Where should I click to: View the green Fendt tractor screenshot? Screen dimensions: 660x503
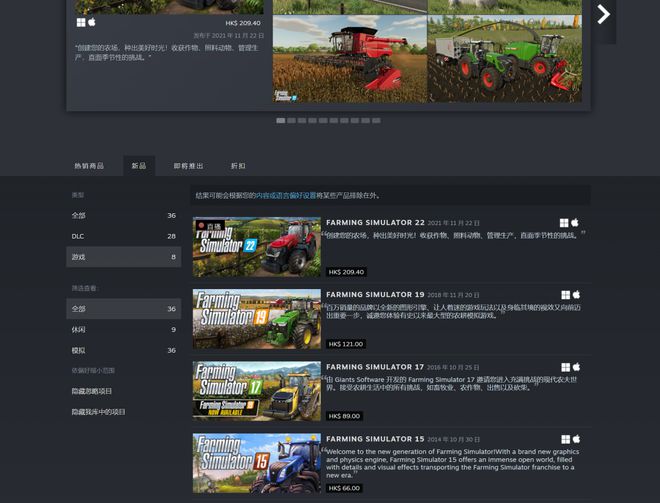pyautogui.click(x=505, y=59)
